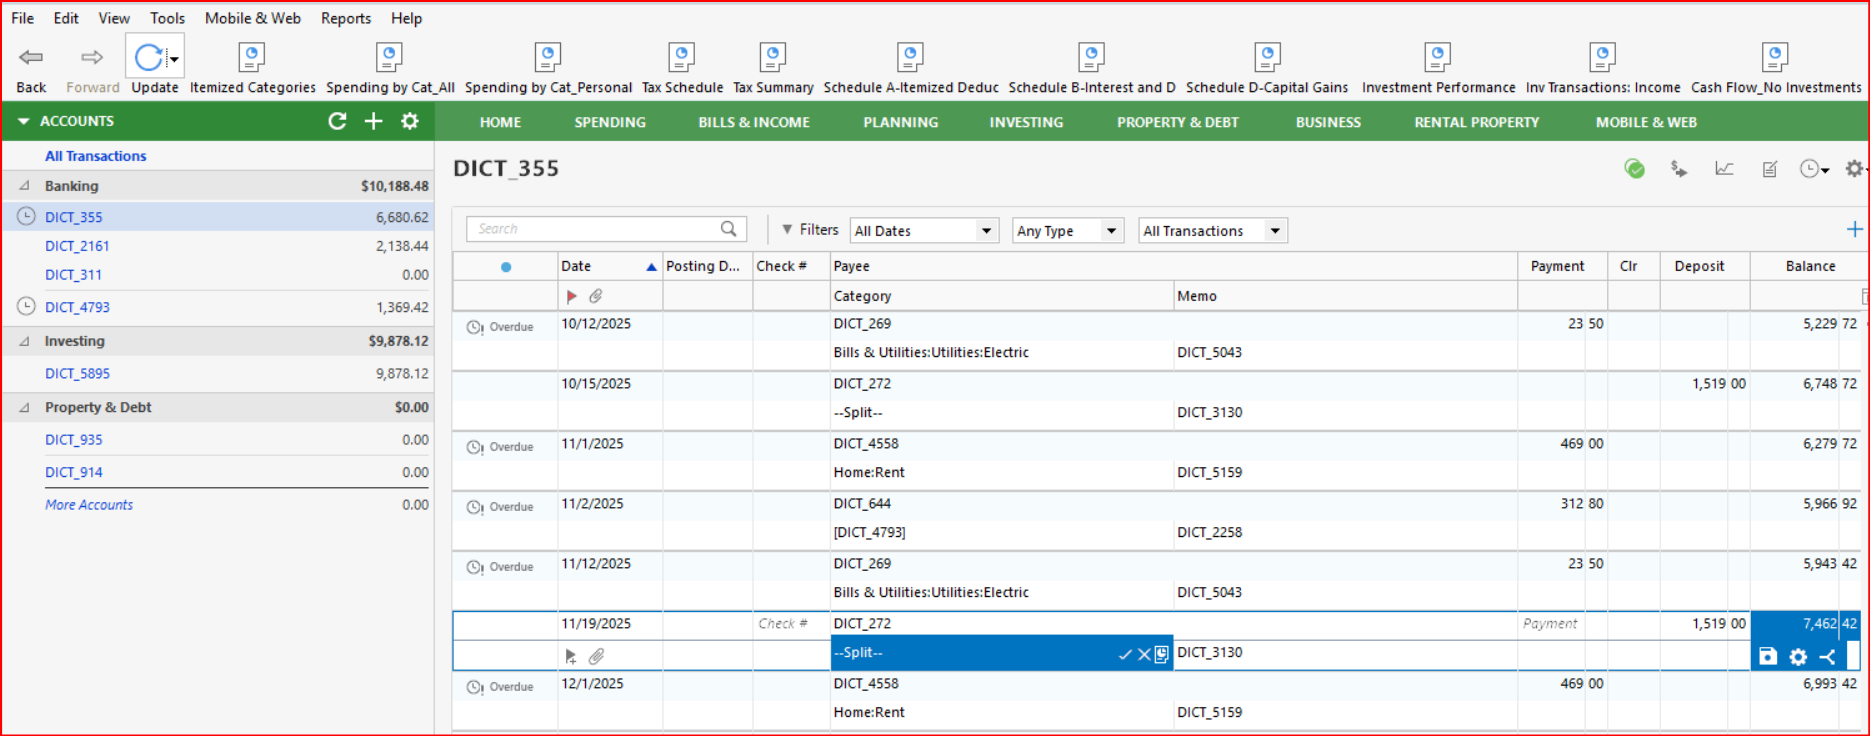This screenshot has height=736, width=1870.
Task: Open the Investment Performance report
Action: pos(1437,58)
